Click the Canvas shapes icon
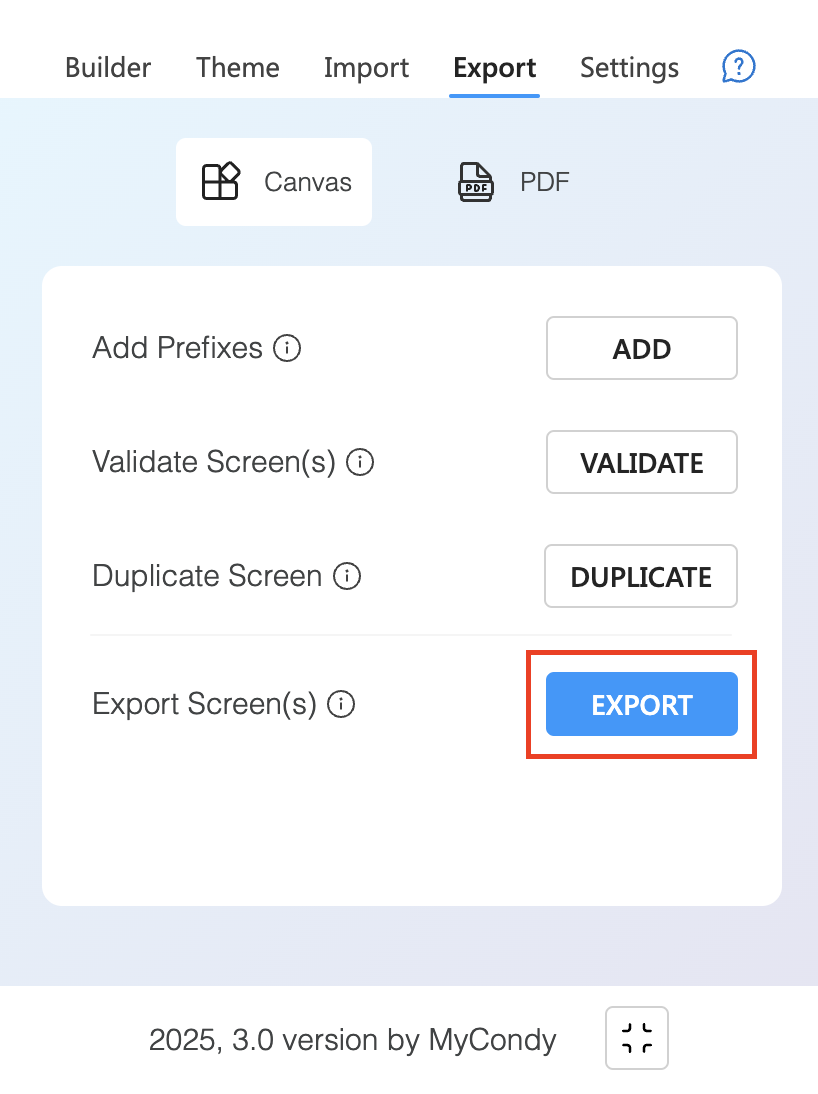This screenshot has height=1094, width=818. coord(221,181)
